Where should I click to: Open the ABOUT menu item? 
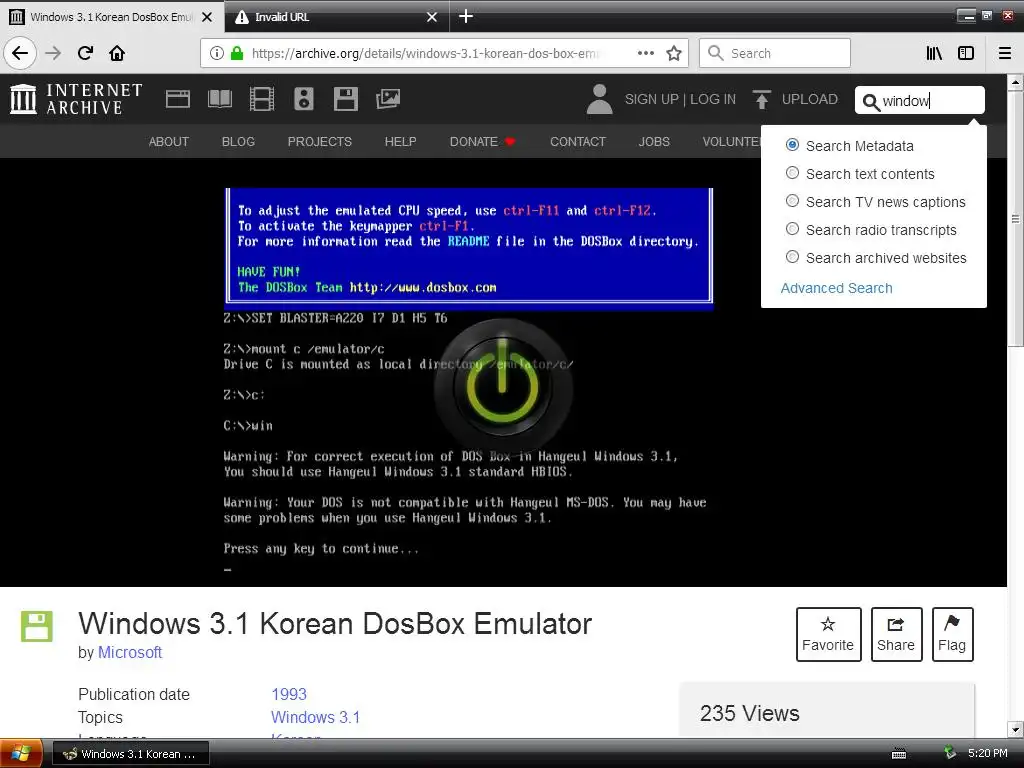tap(168, 141)
